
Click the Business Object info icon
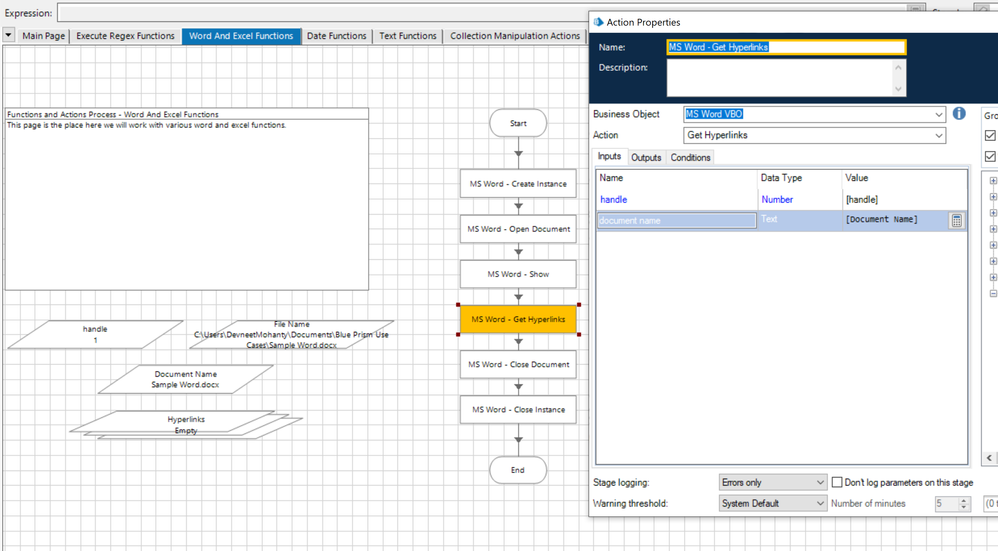(x=958, y=114)
